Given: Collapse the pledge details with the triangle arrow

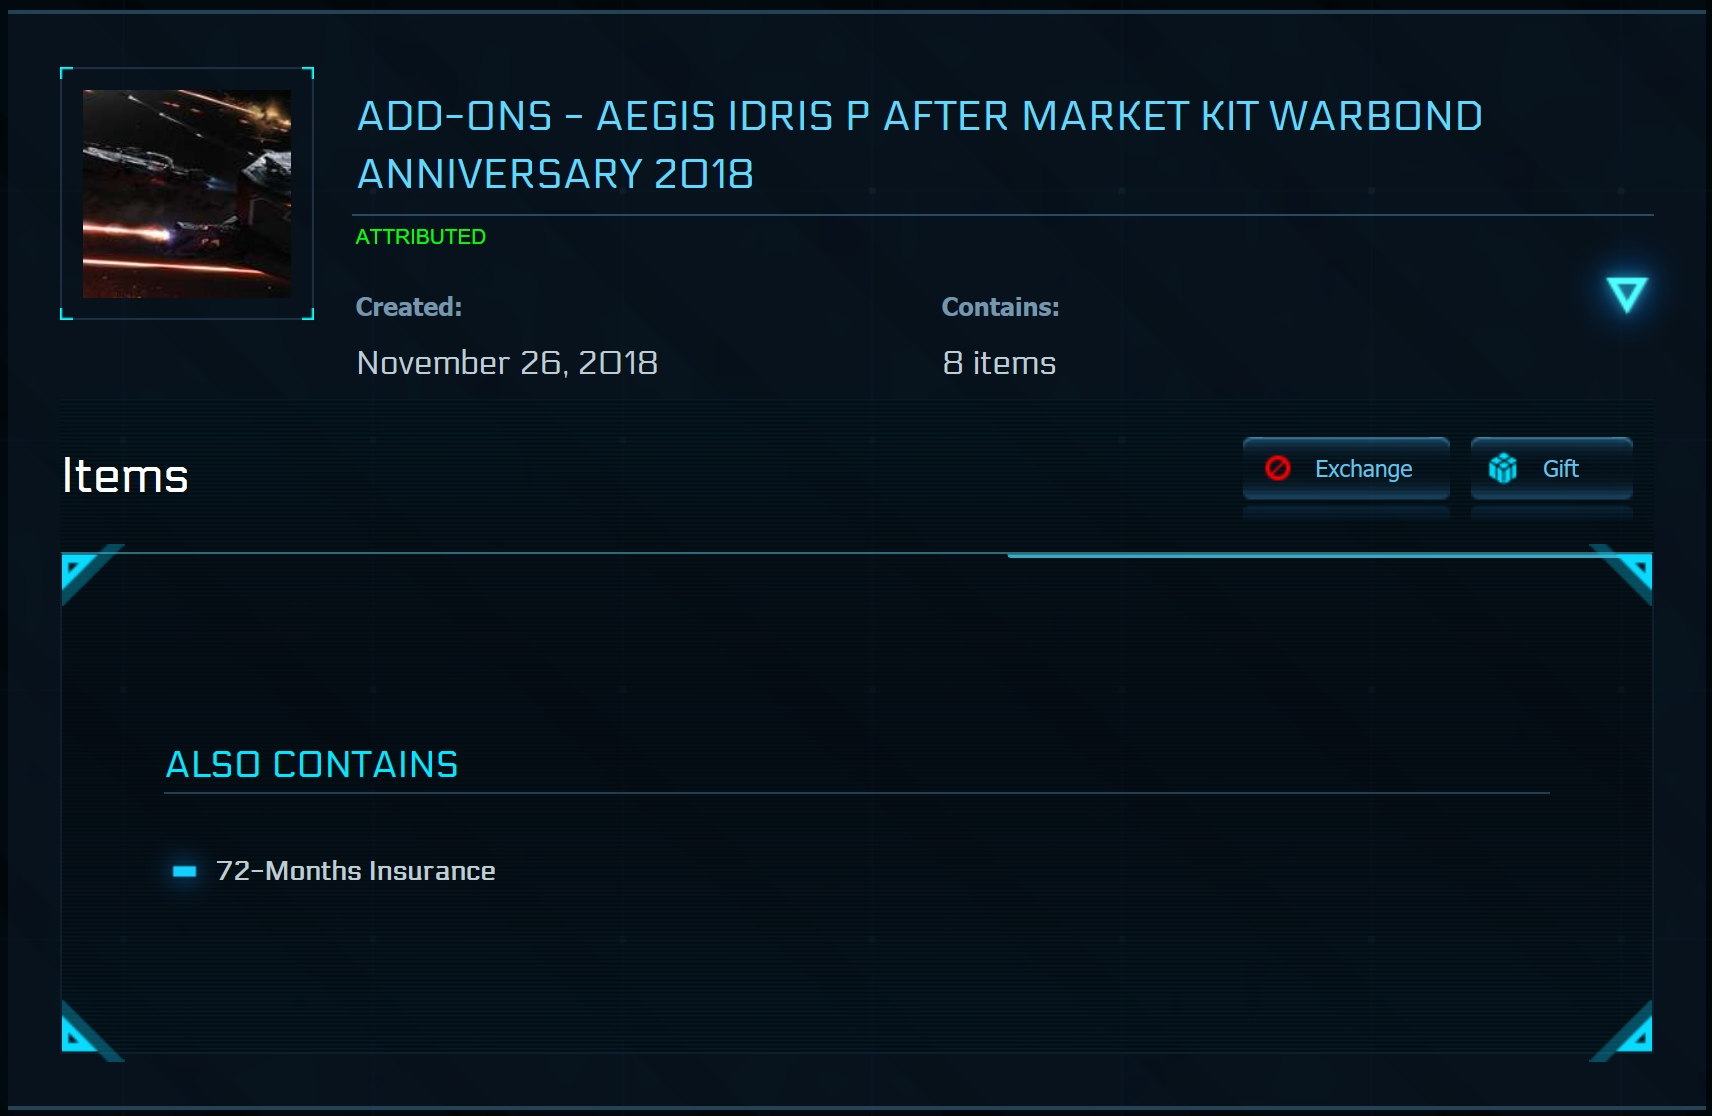Looking at the screenshot, I should [x=1626, y=294].
